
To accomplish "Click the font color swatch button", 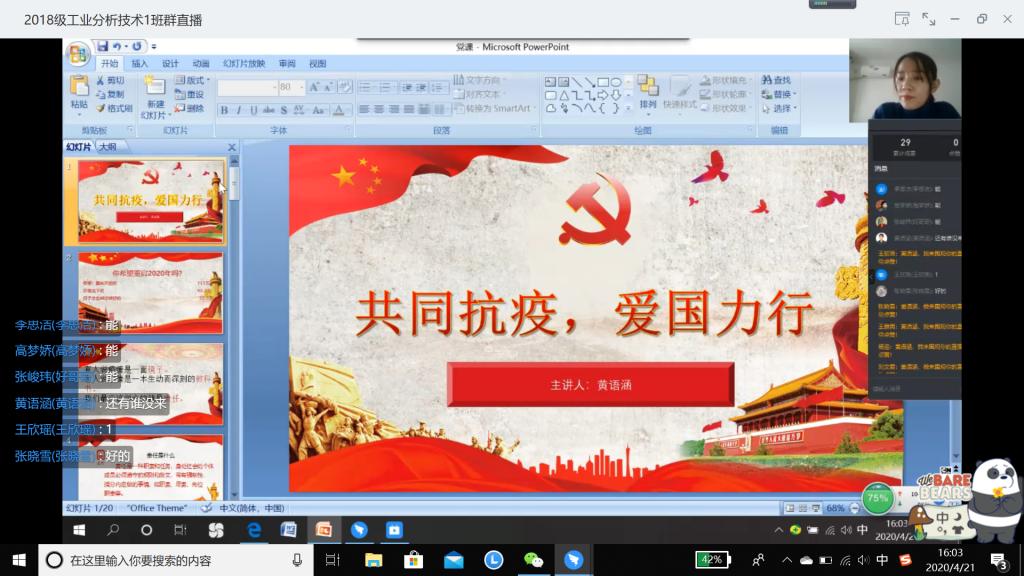I will 339,110.
